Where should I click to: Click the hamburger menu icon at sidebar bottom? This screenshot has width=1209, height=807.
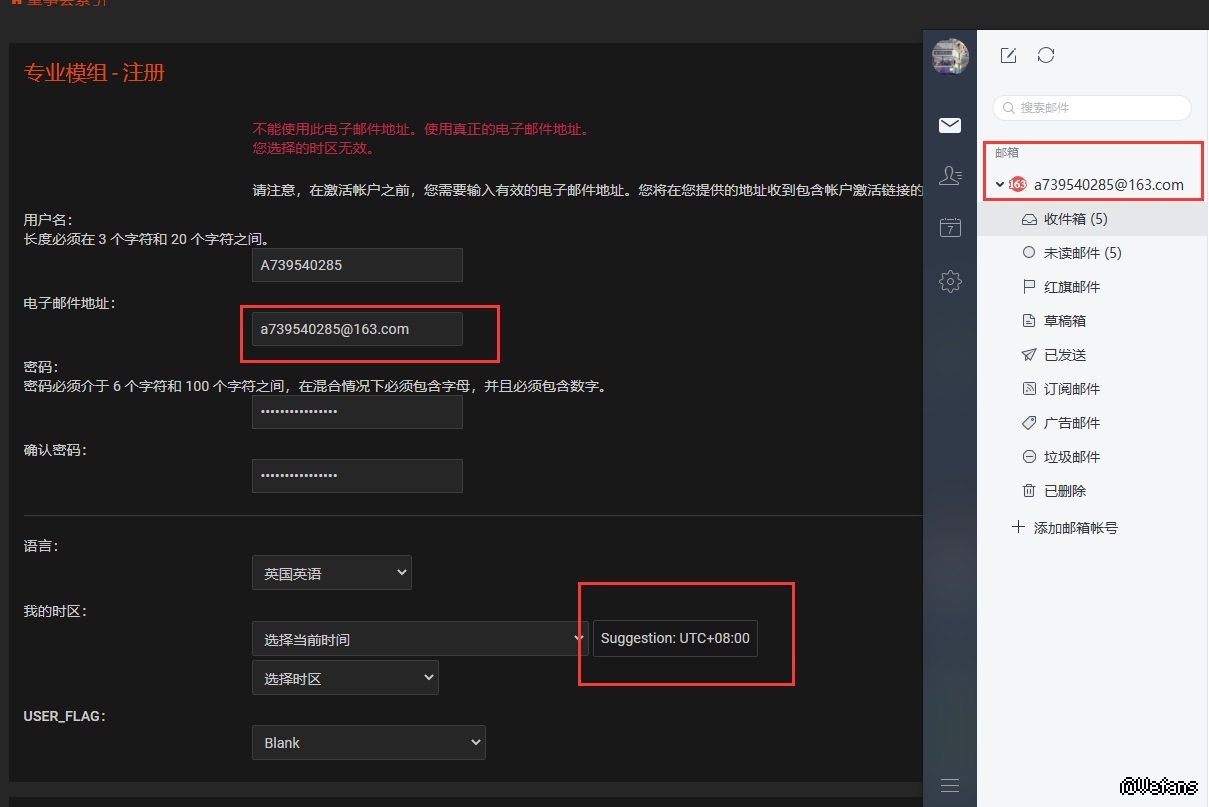pyautogui.click(x=950, y=785)
